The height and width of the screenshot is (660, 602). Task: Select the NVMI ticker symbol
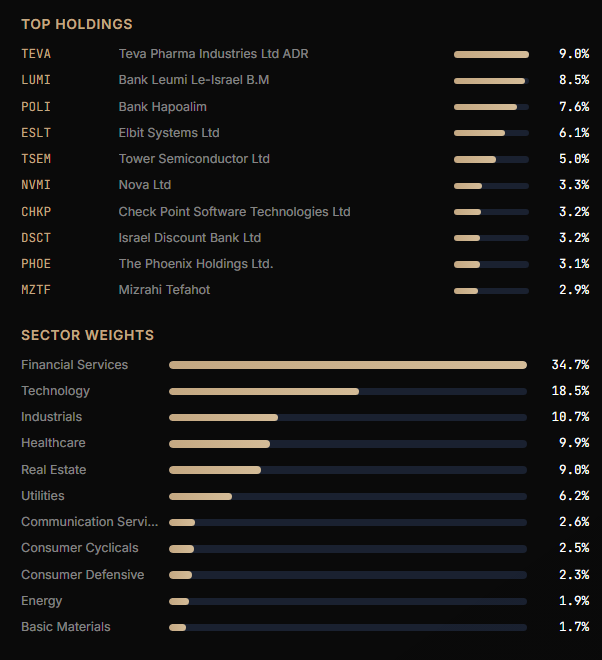click(x=36, y=185)
